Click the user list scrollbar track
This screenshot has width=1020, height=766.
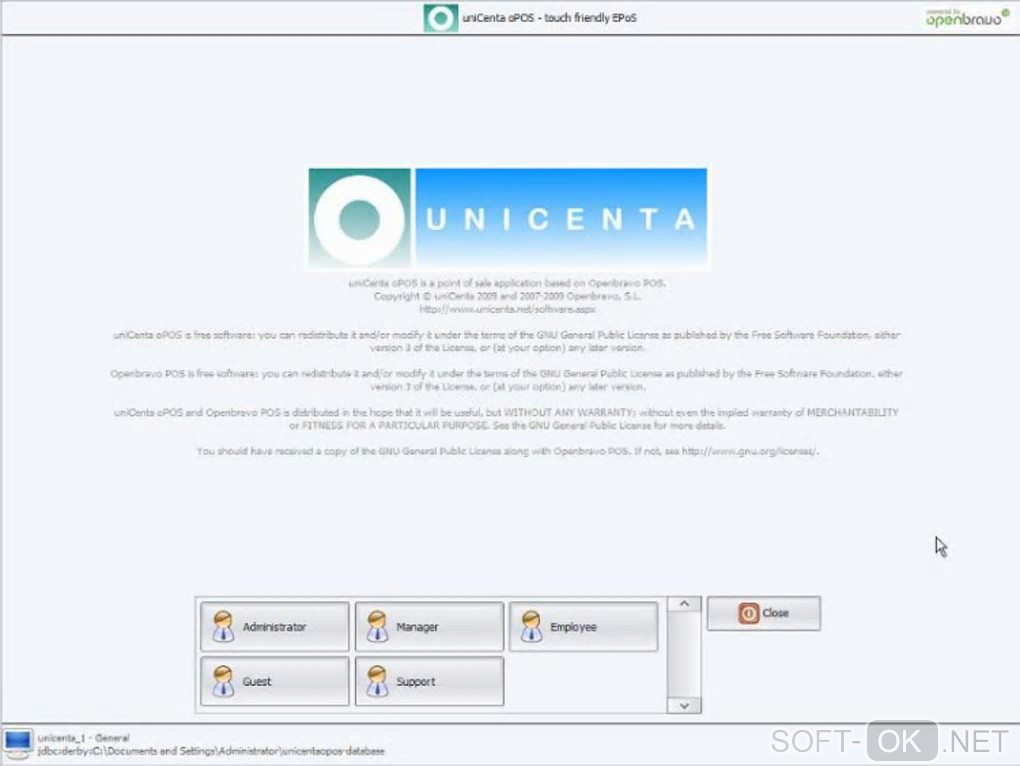684,655
